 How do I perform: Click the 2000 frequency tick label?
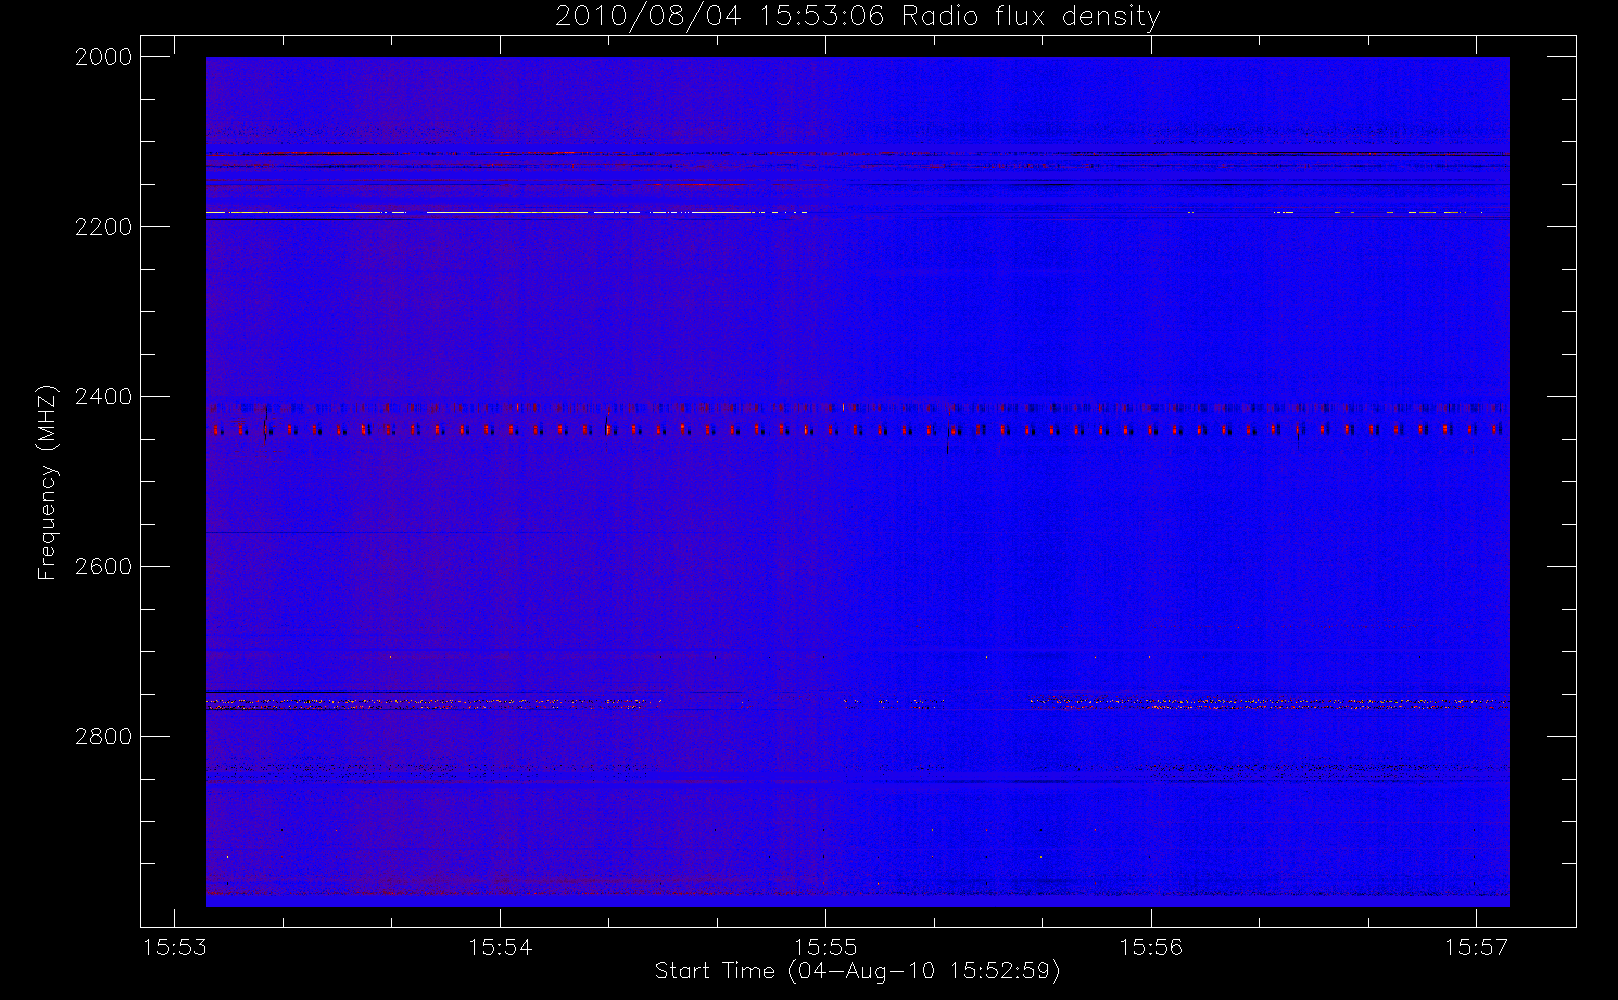pyautogui.click(x=104, y=57)
